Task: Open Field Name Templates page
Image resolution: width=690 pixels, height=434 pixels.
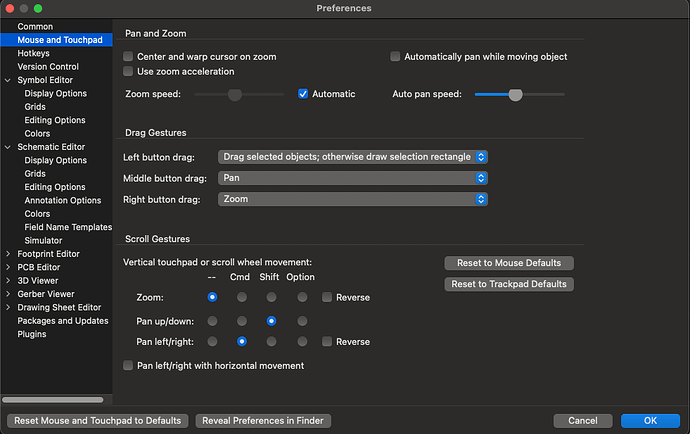Action: coord(68,227)
